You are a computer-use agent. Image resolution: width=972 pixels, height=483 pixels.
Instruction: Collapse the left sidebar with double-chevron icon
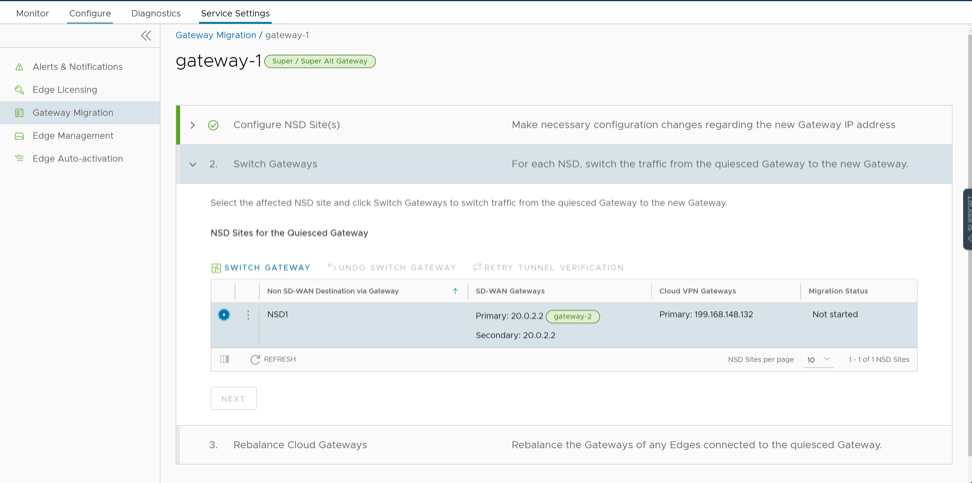[x=146, y=36]
